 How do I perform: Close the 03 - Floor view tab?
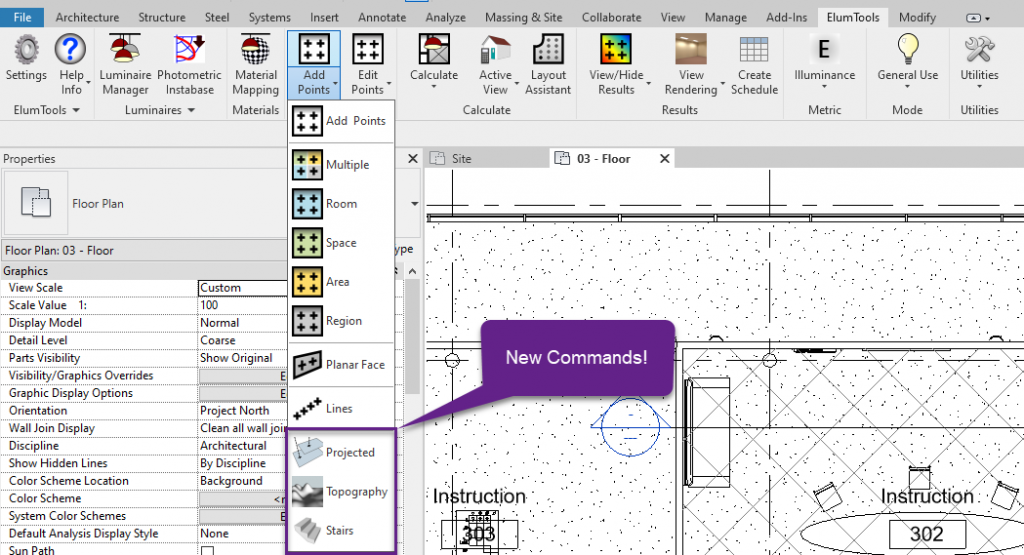click(x=664, y=159)
